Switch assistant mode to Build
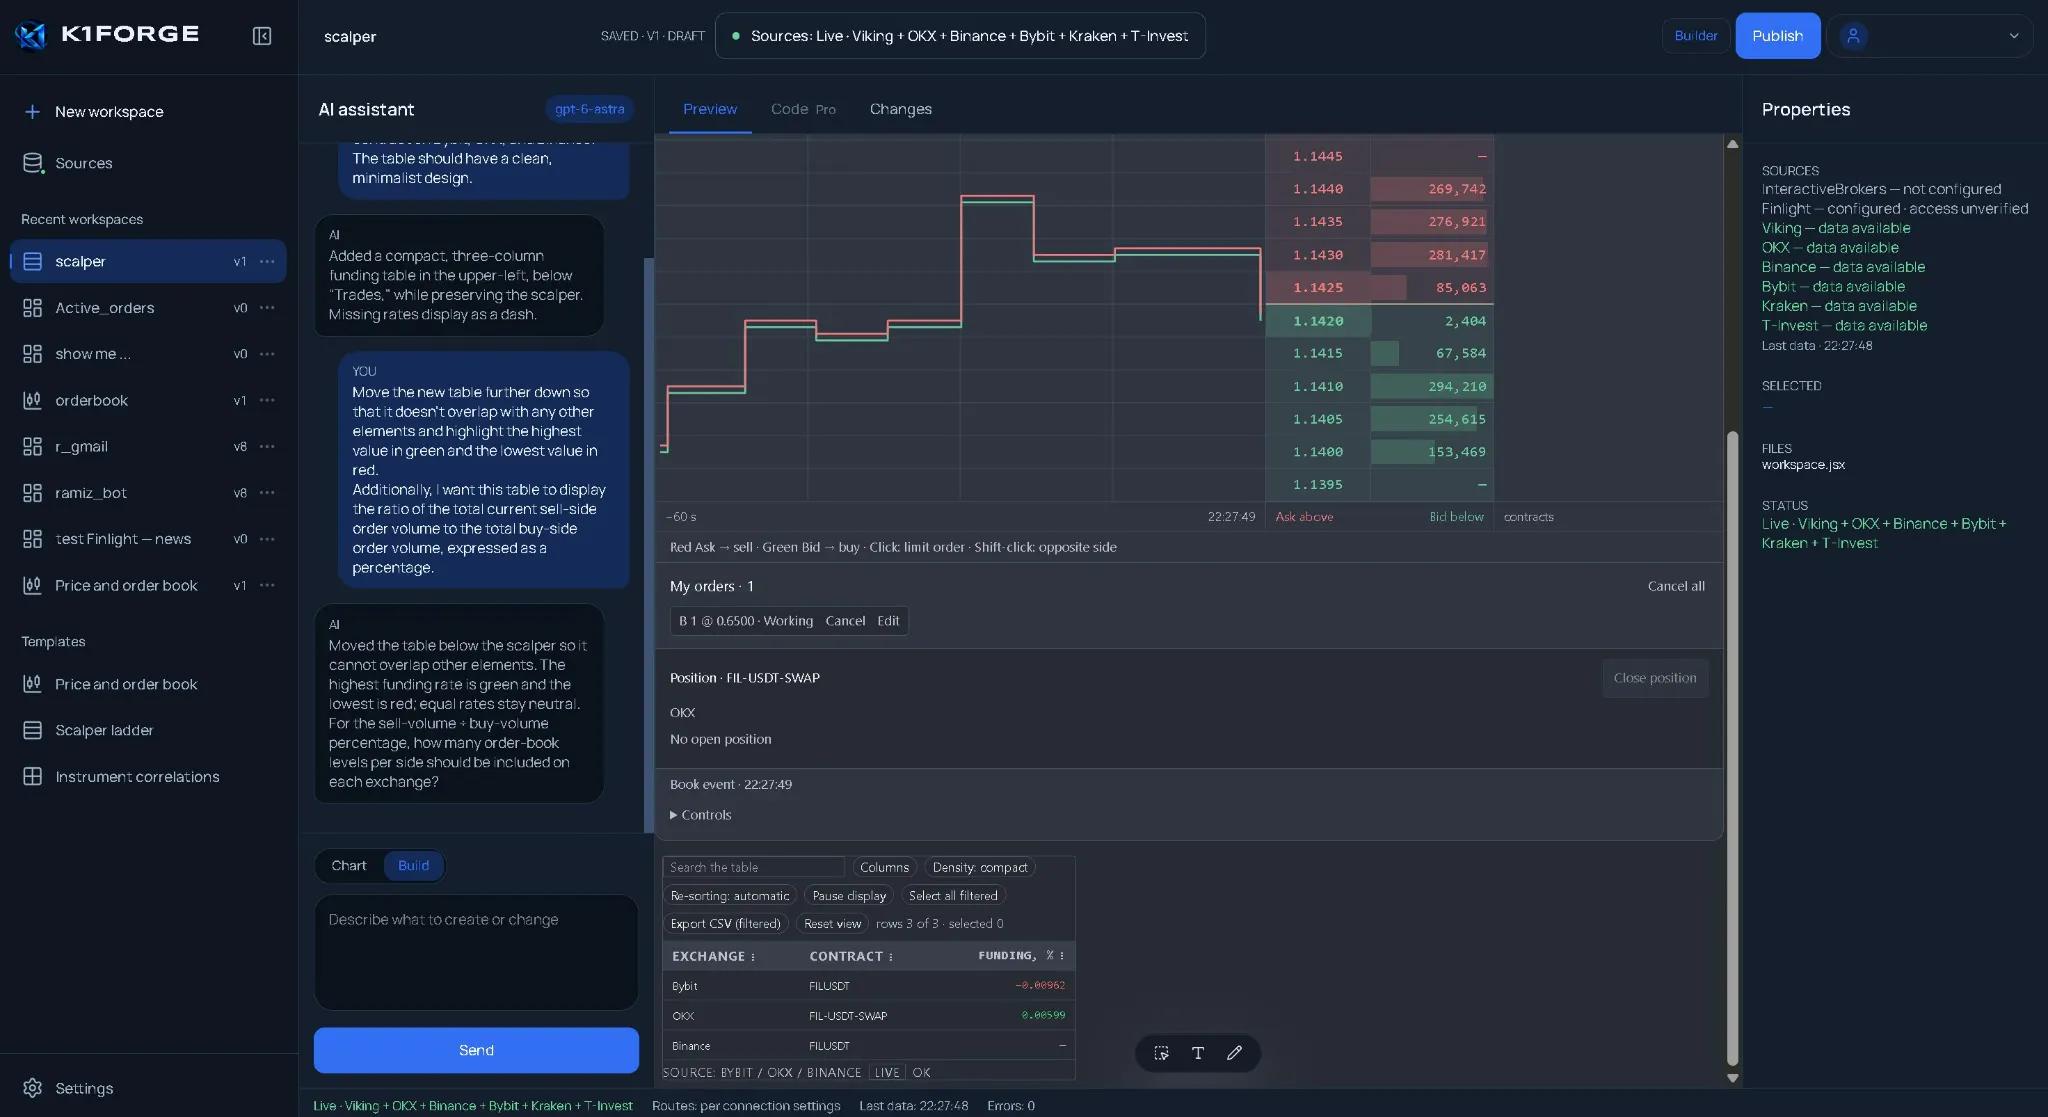This screenshot has height=1117, width=2048. click(413, 866)
